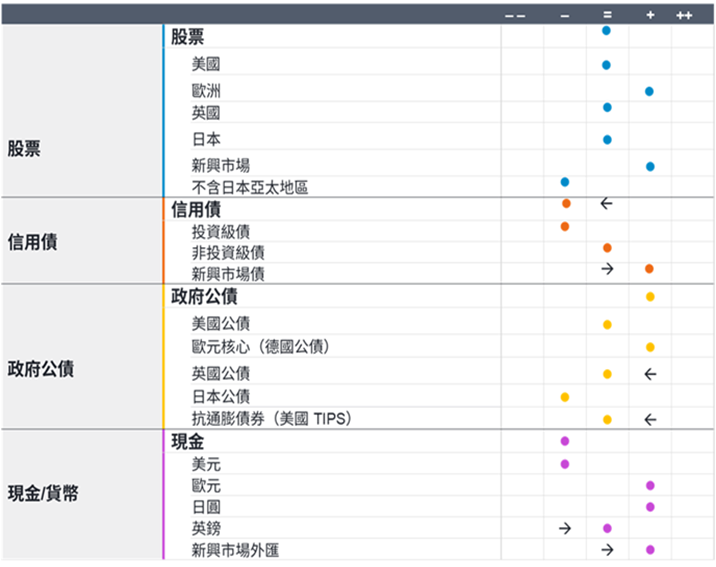Click the right arrow in the 英鎊 row
Image resolution: width=716 pixels, height=567 pixels.
point(565,528)
